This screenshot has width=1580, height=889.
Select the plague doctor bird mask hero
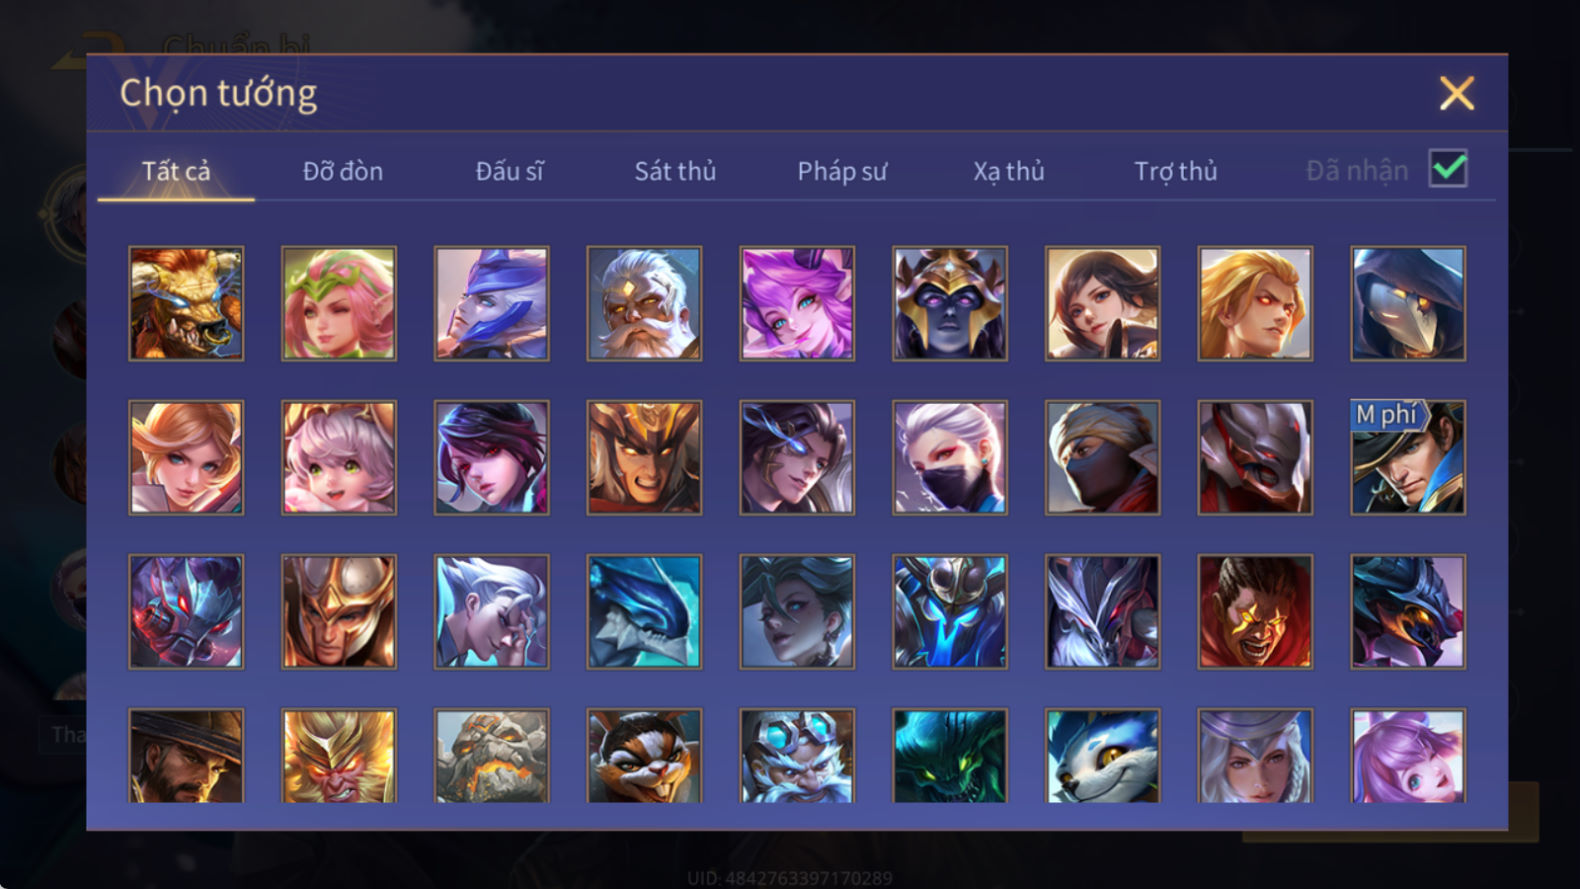coord(1408,303)
